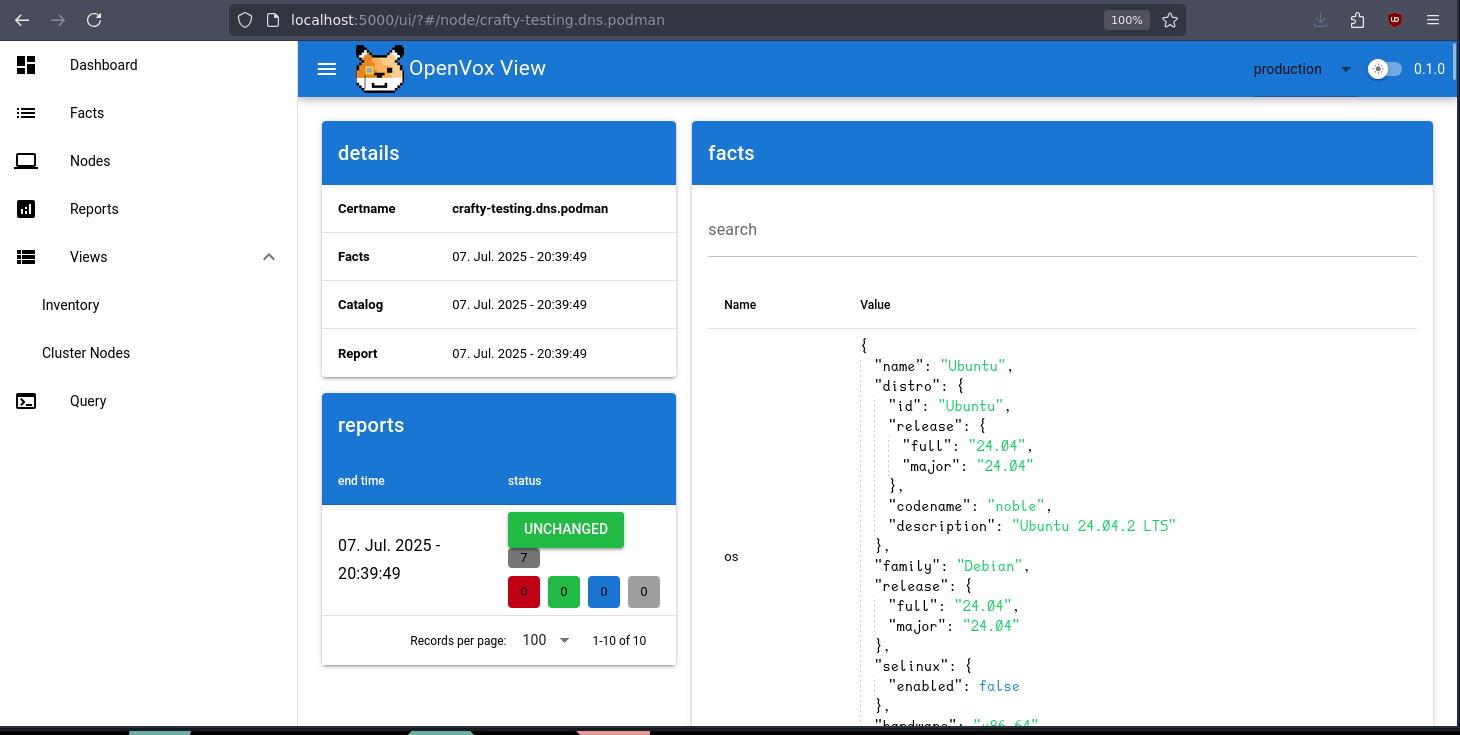Collapse the Views section chevron

click(268, 256)
